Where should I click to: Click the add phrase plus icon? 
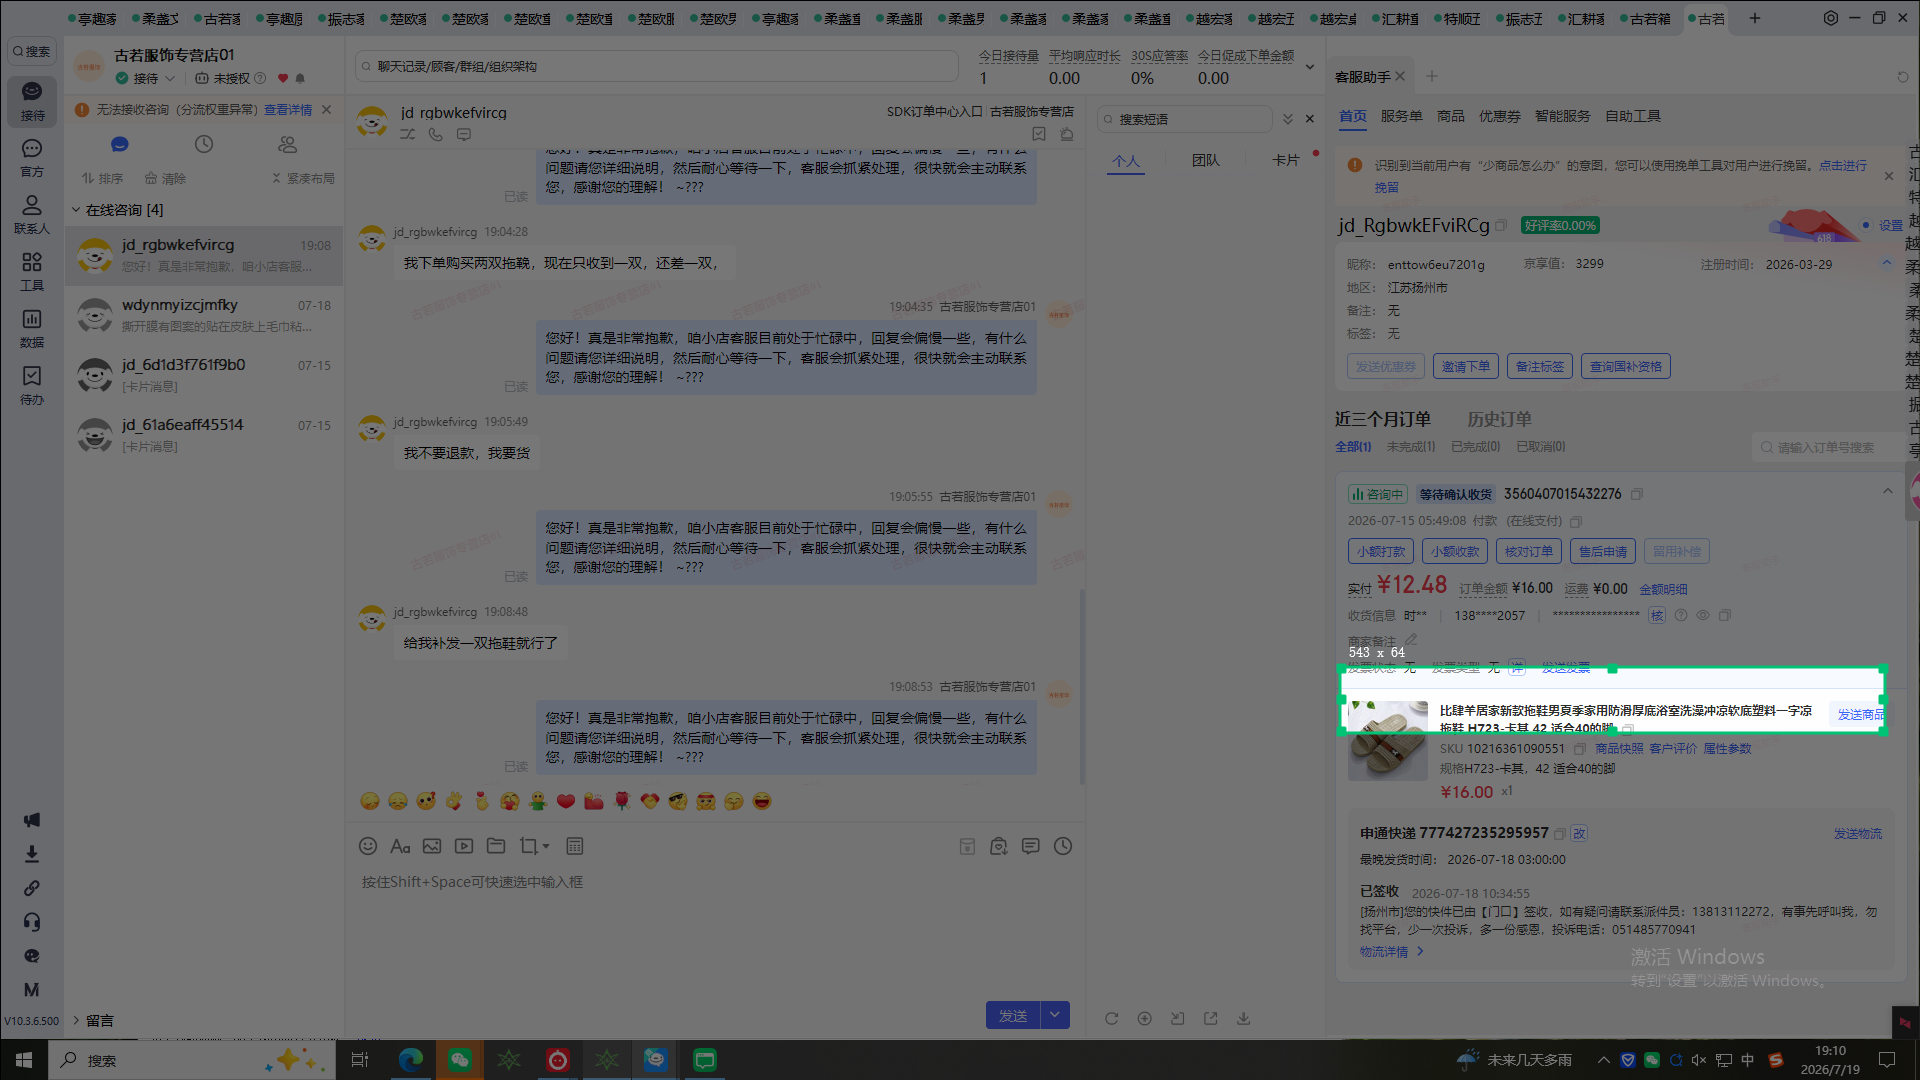(1144, 1018)
